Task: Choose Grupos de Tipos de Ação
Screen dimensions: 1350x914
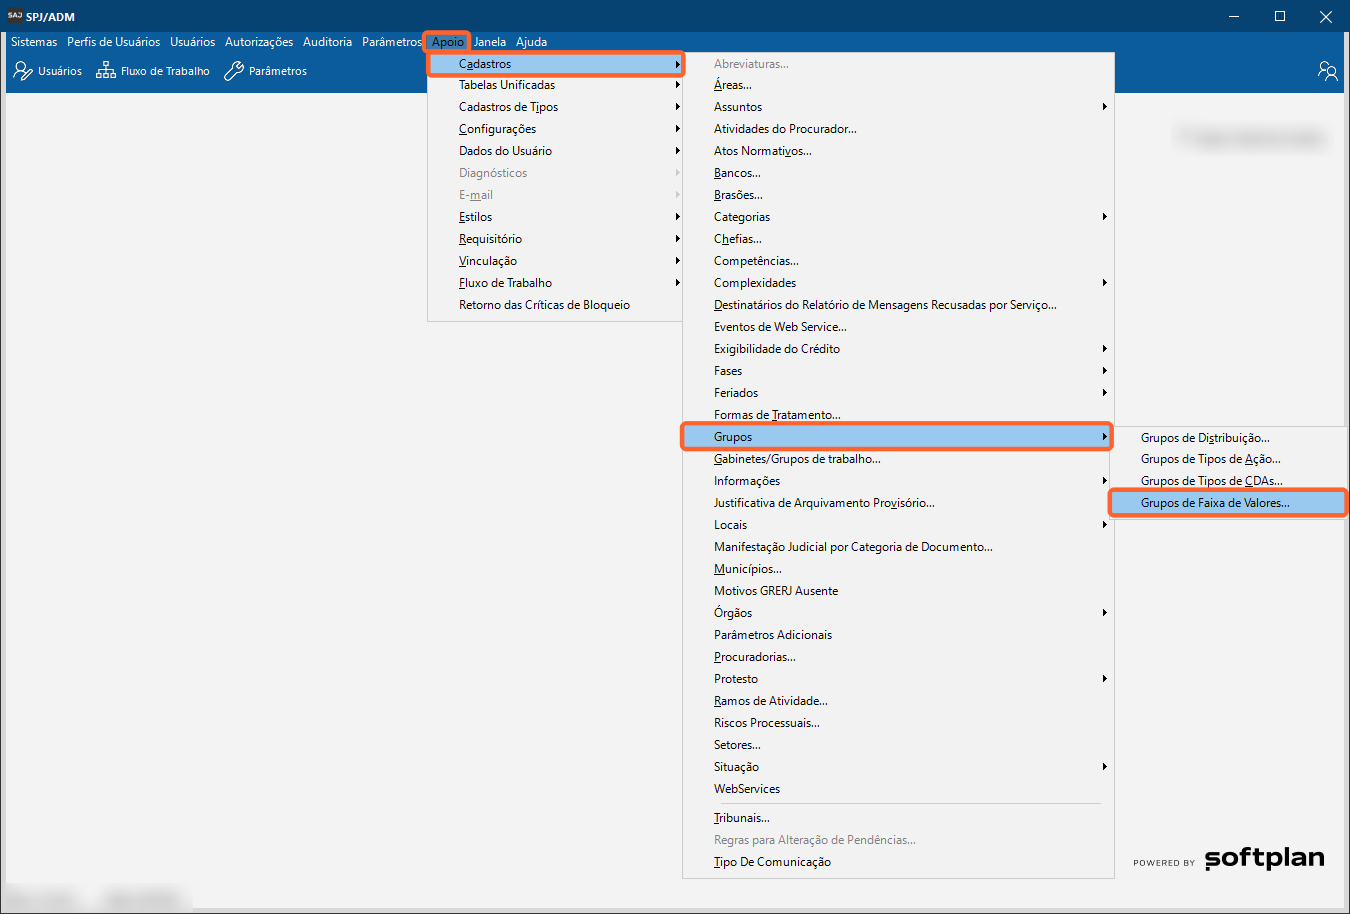Action: pyautogui.click(x=1210, y=459)
